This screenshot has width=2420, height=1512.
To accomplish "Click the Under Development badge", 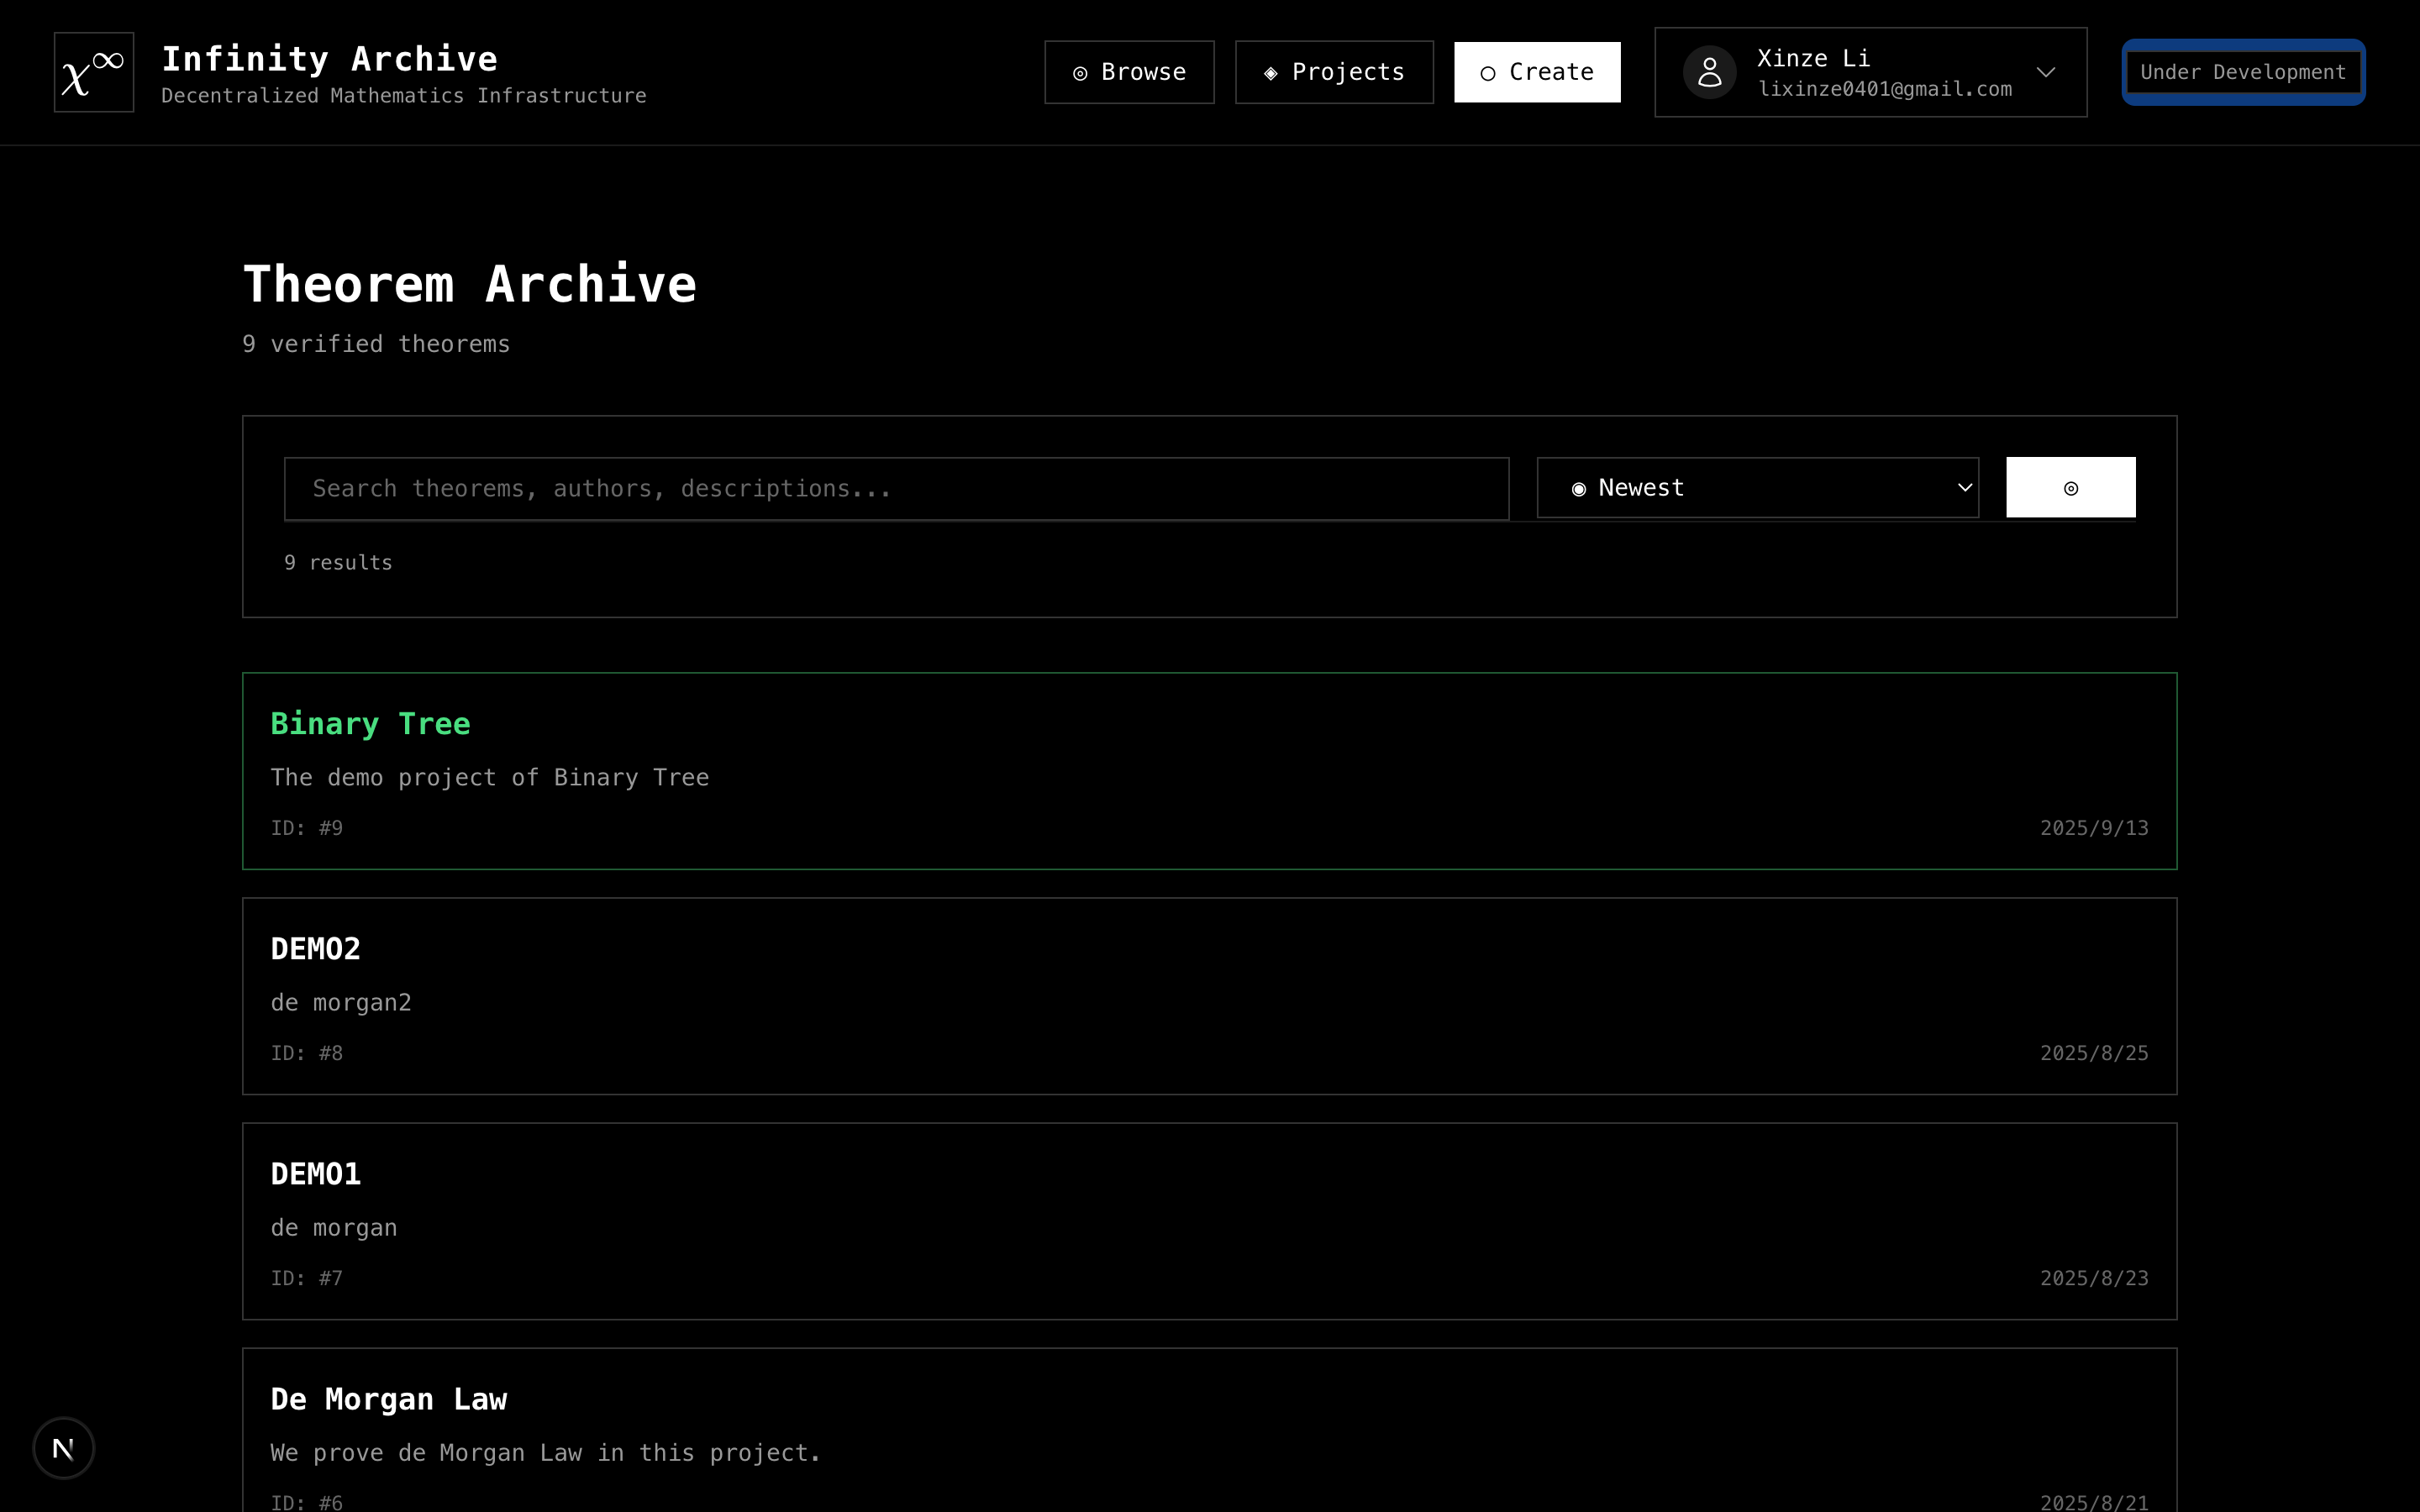I will (x=2243, y=72).
